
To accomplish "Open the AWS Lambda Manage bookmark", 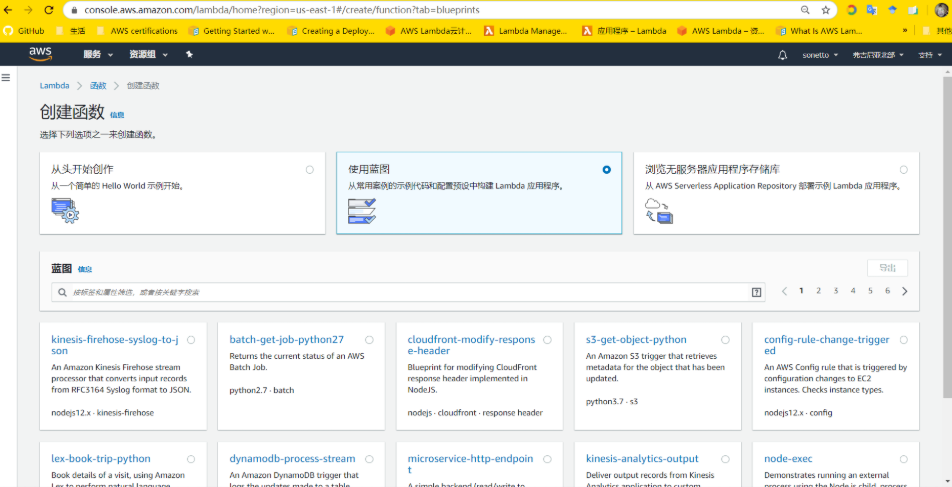I will [x=526, y=31].
